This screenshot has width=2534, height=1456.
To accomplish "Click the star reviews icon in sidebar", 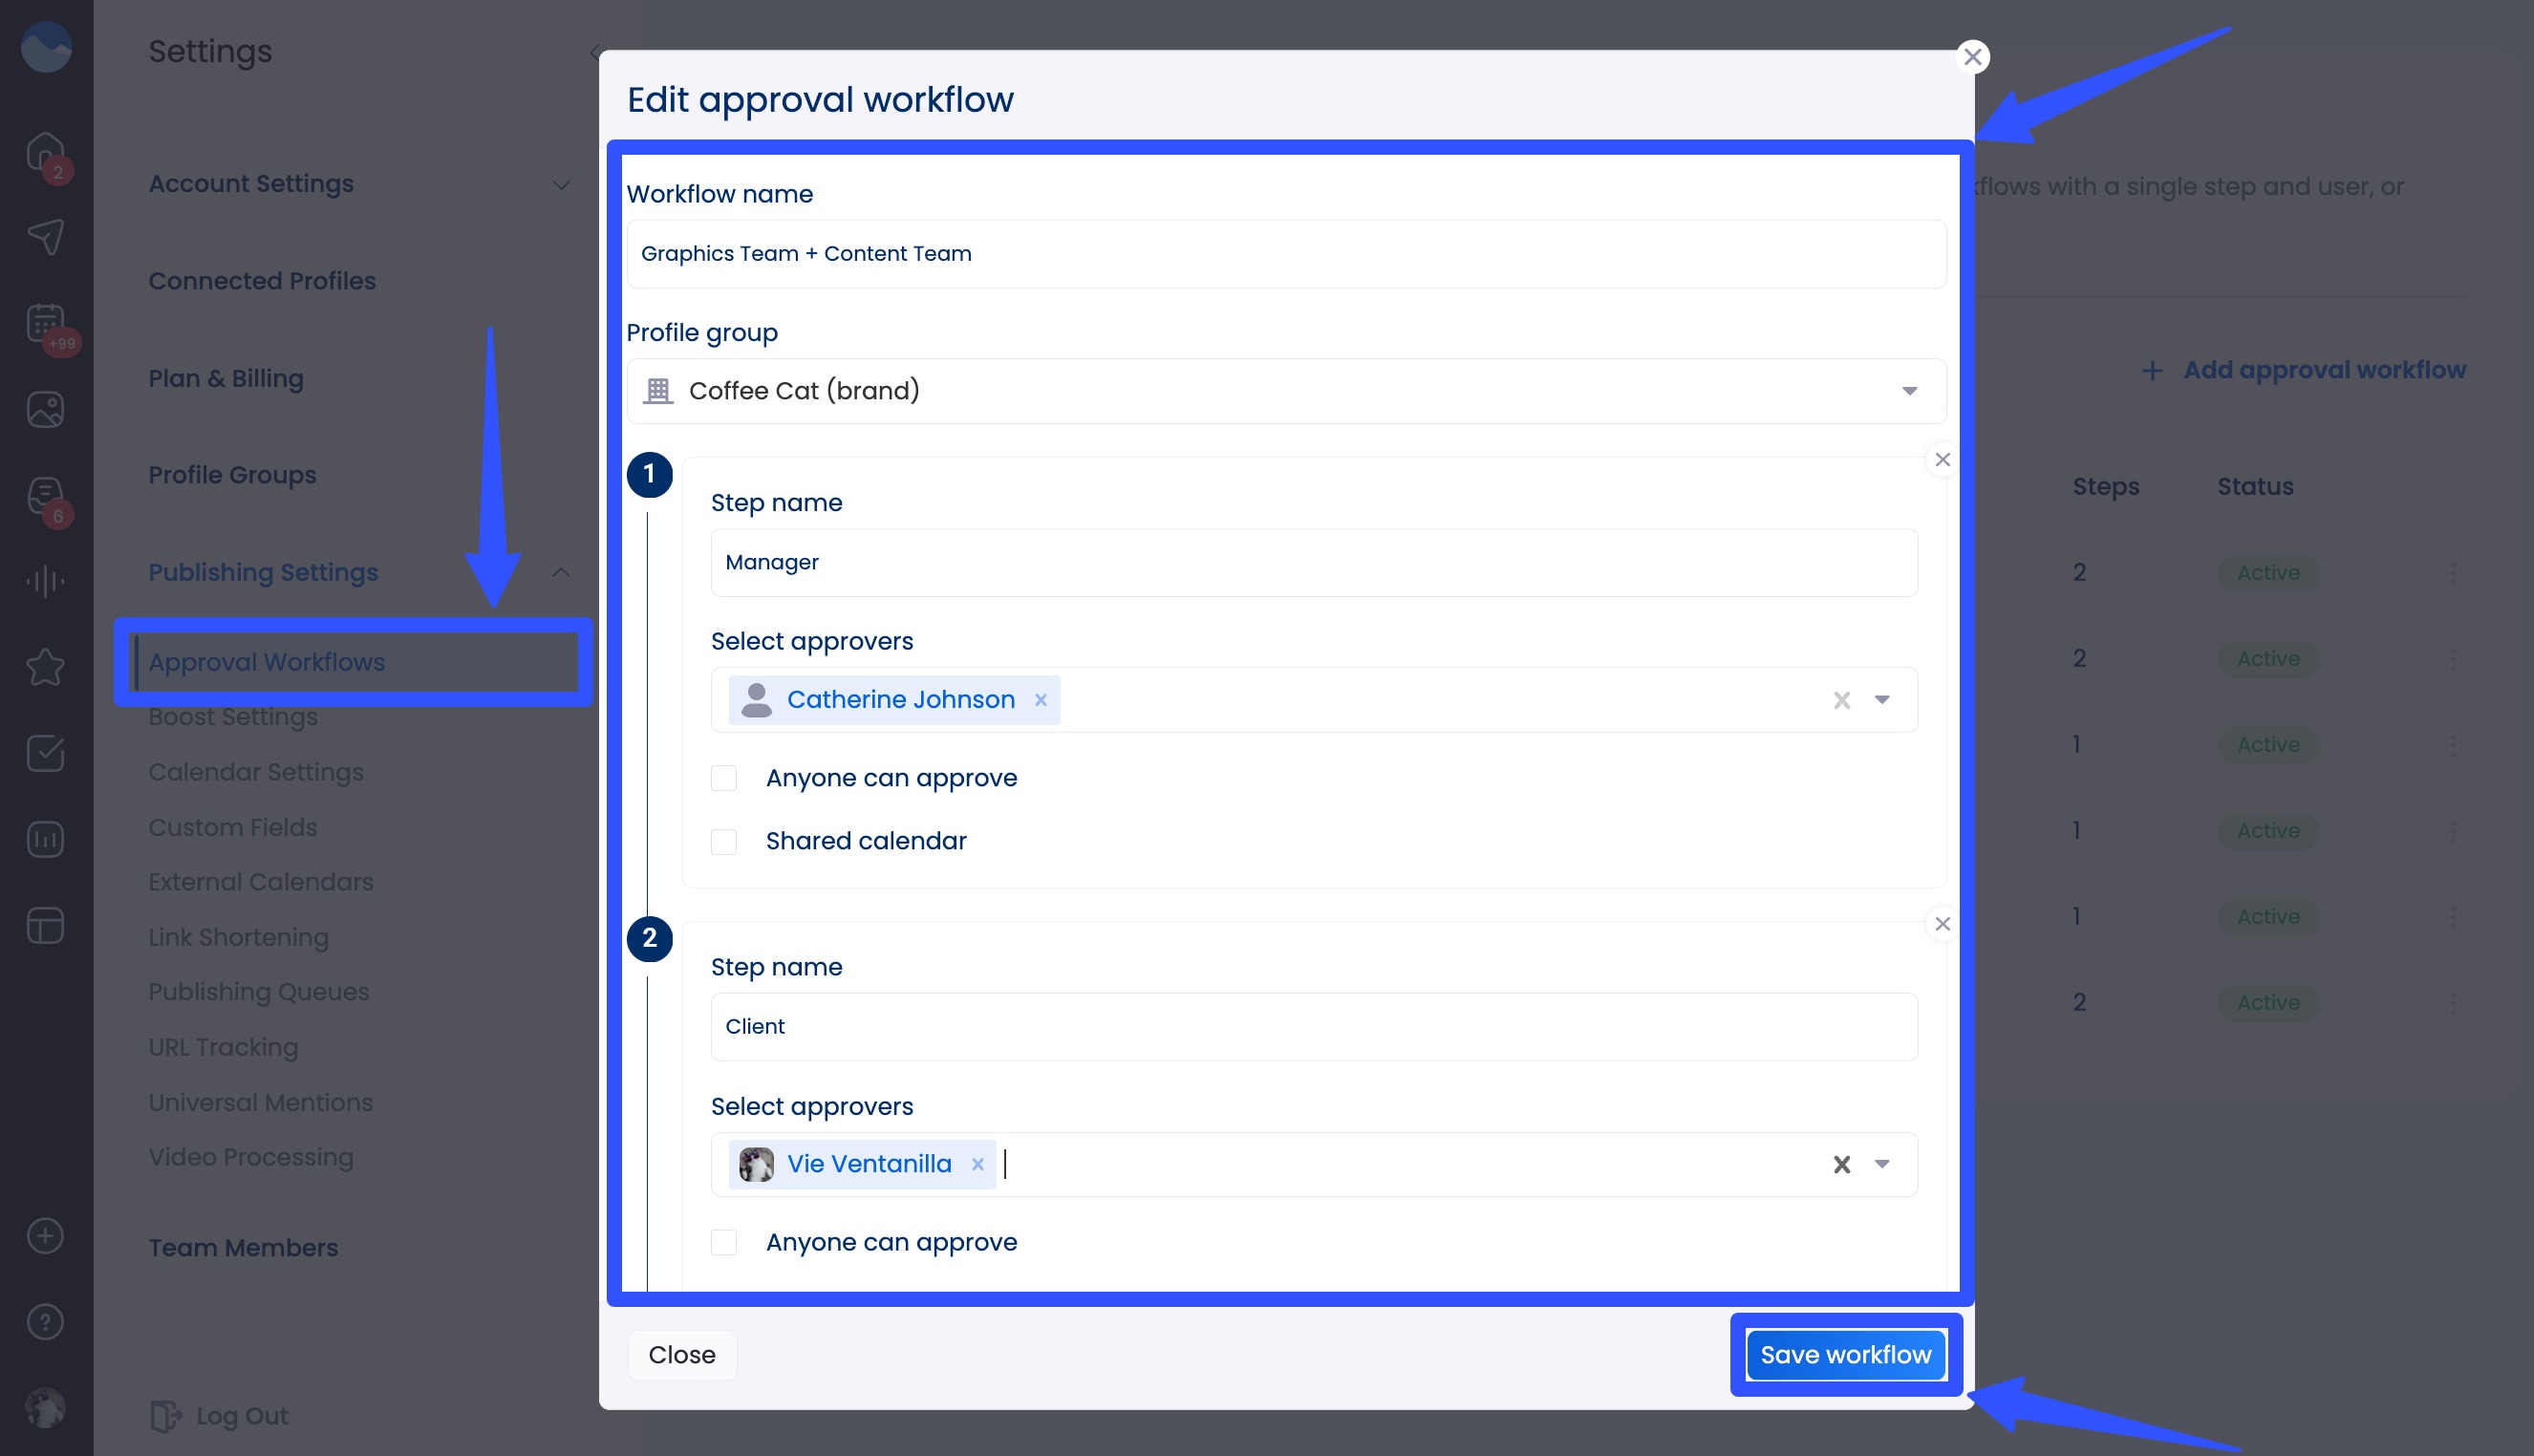I will tap(46, 667).
